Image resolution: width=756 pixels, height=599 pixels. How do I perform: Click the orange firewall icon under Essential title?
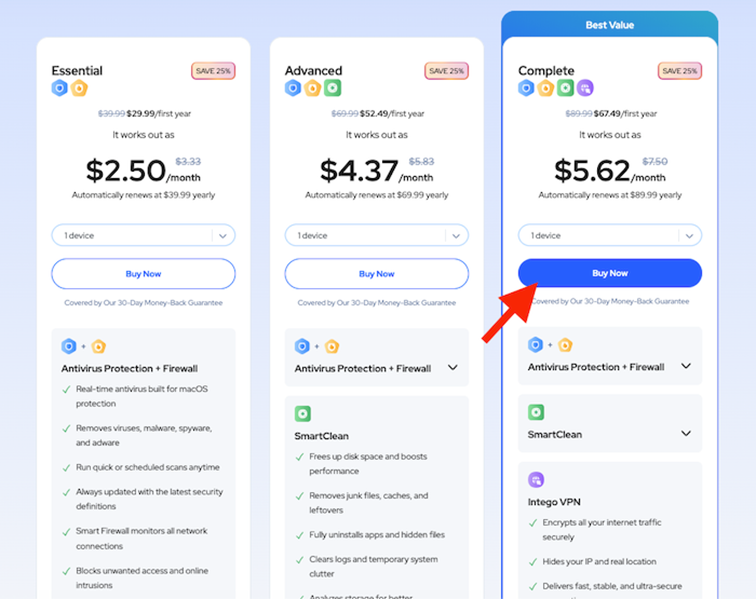coord(79,88)
